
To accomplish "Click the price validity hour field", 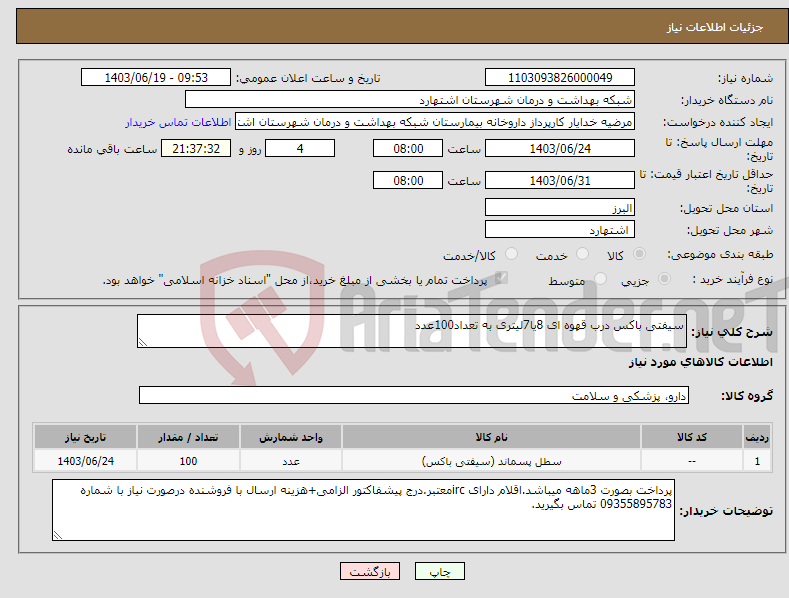I will coord(408,180).
